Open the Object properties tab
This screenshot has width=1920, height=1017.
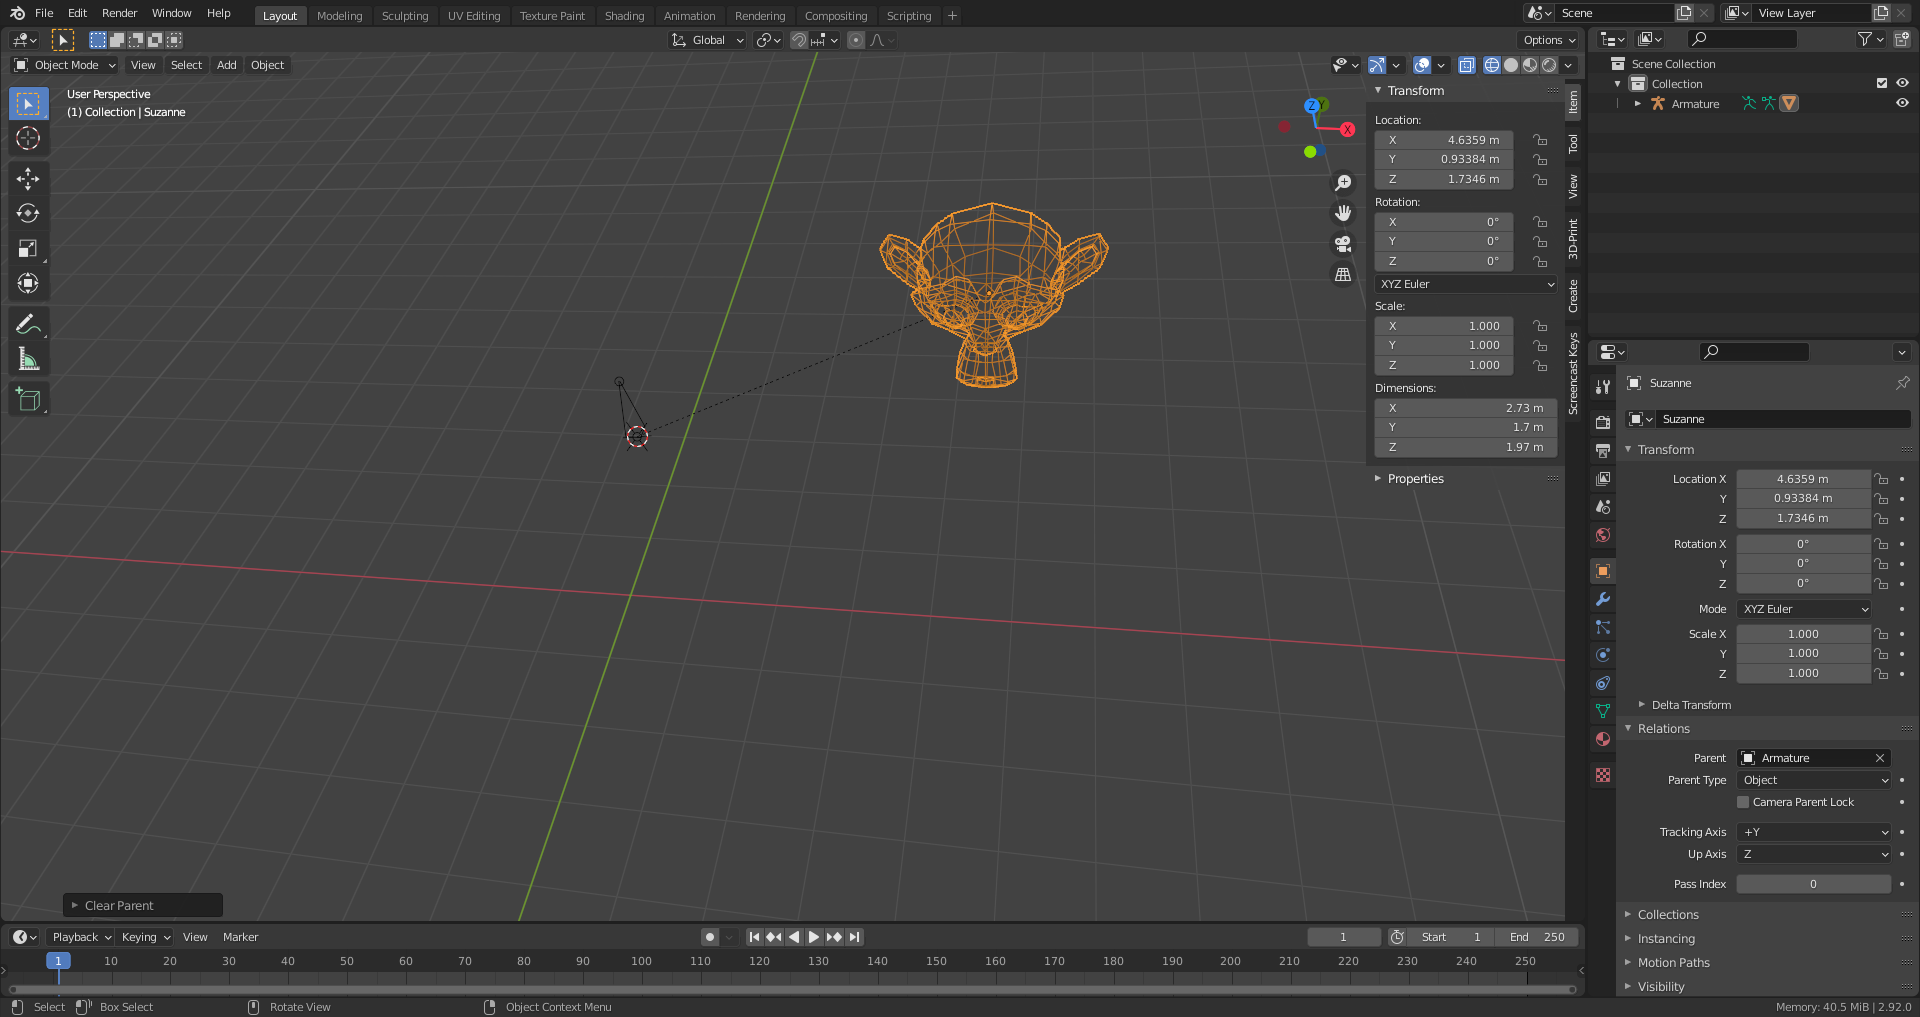pyautogui.click(x=1603, y=571)
